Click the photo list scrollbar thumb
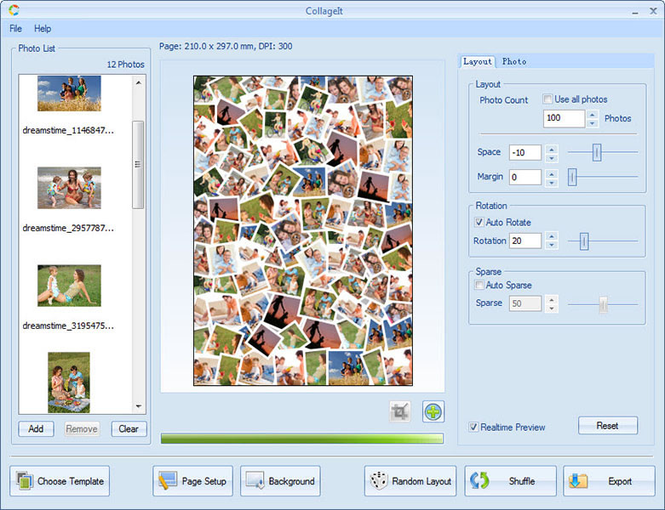665x510 pixels. click(138, 164)
